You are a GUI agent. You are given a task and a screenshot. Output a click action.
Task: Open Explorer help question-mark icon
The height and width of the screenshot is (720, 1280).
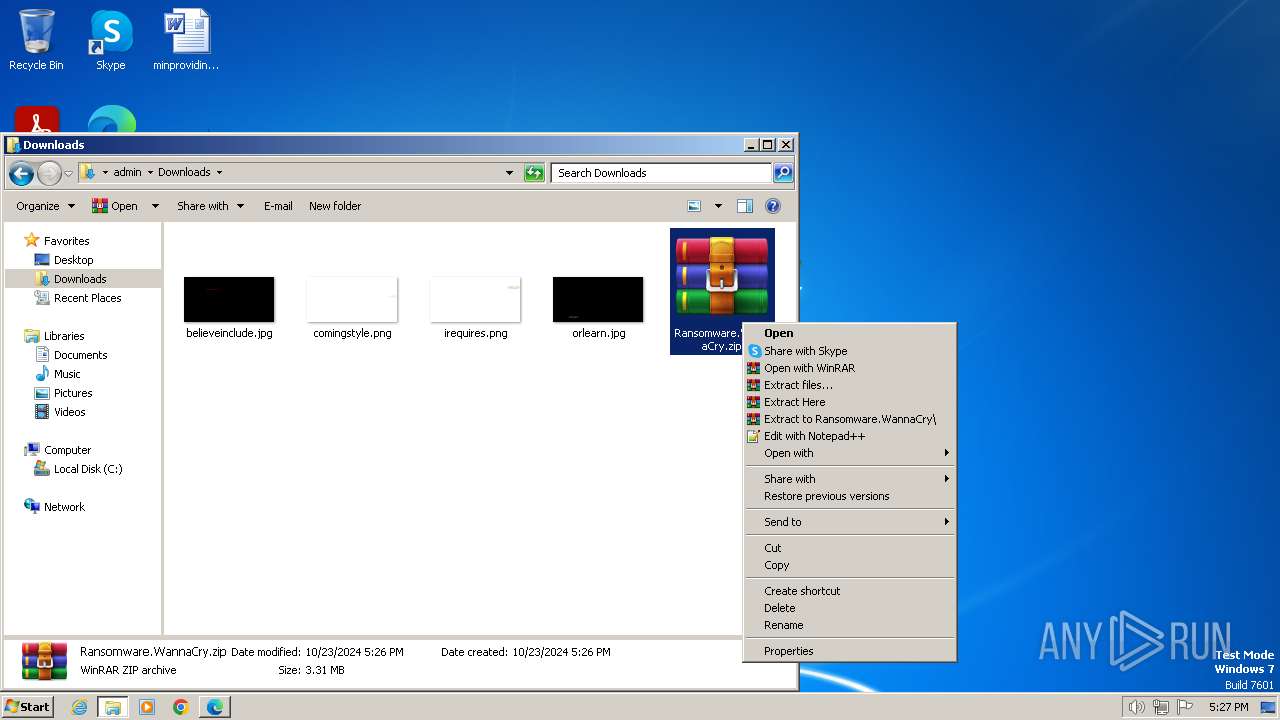point(772,206)
